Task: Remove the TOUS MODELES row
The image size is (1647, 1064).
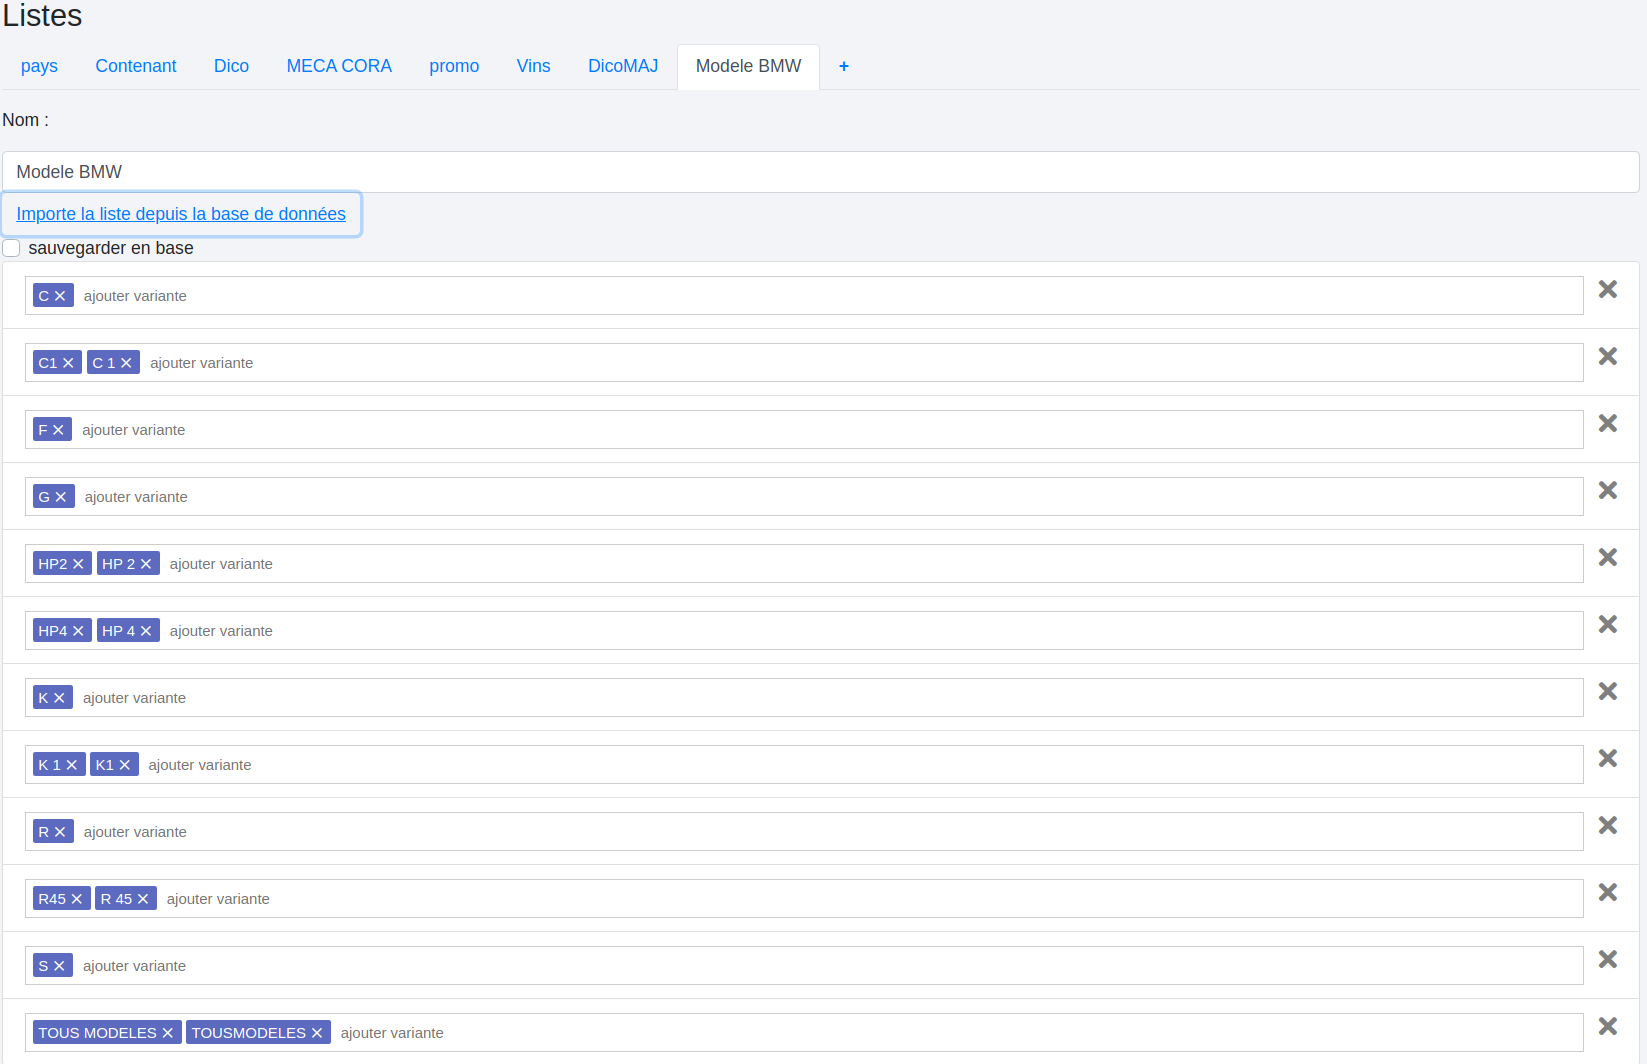Action: 1607,1027
